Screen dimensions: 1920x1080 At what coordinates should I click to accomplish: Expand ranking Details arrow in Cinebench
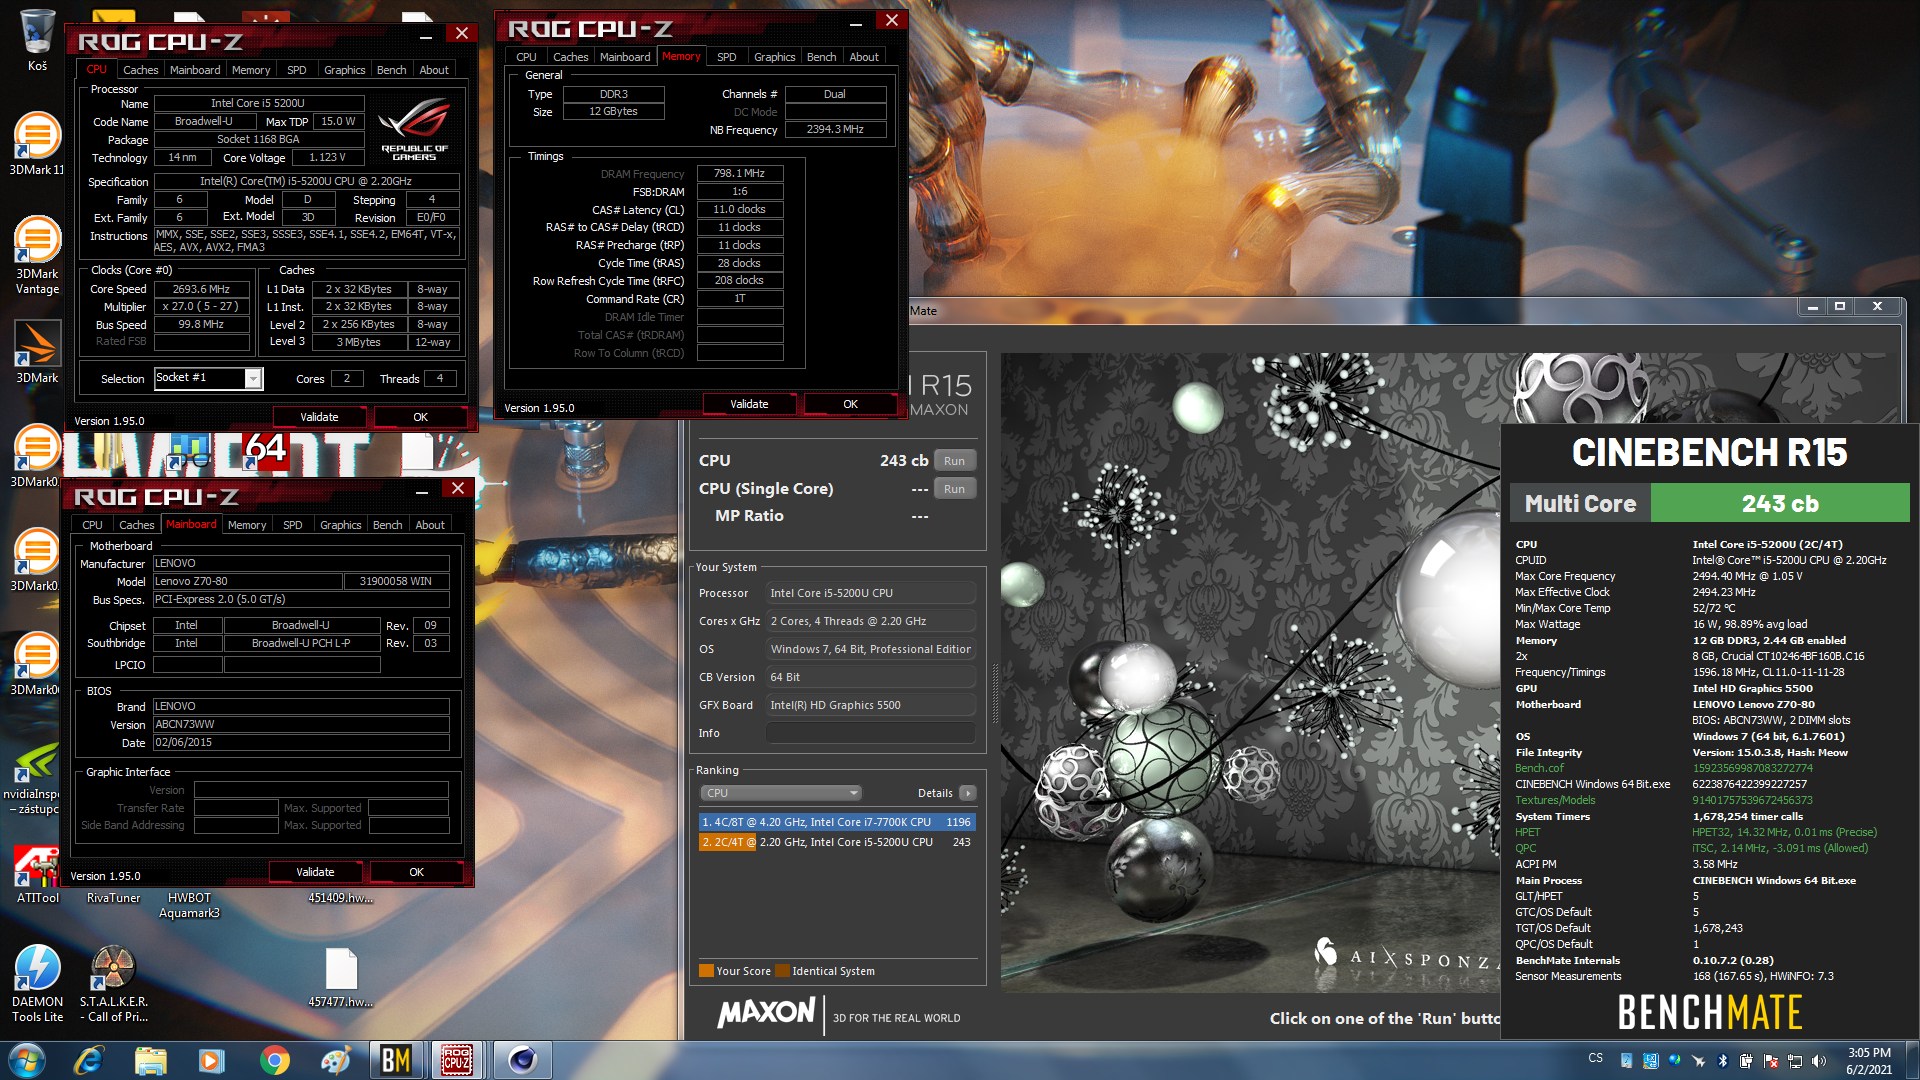pyautogui.click(x=967, y=793)
